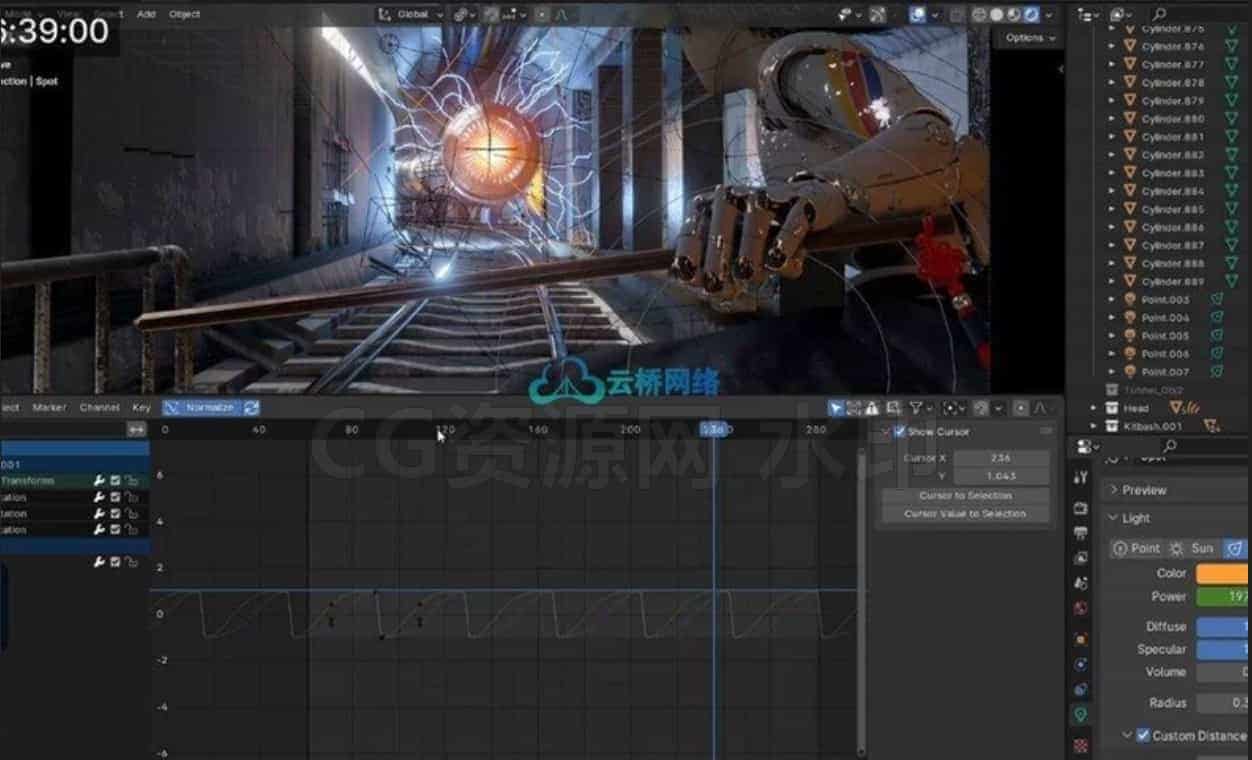
Task: Select Point light type
Action: coord(1137,549)
